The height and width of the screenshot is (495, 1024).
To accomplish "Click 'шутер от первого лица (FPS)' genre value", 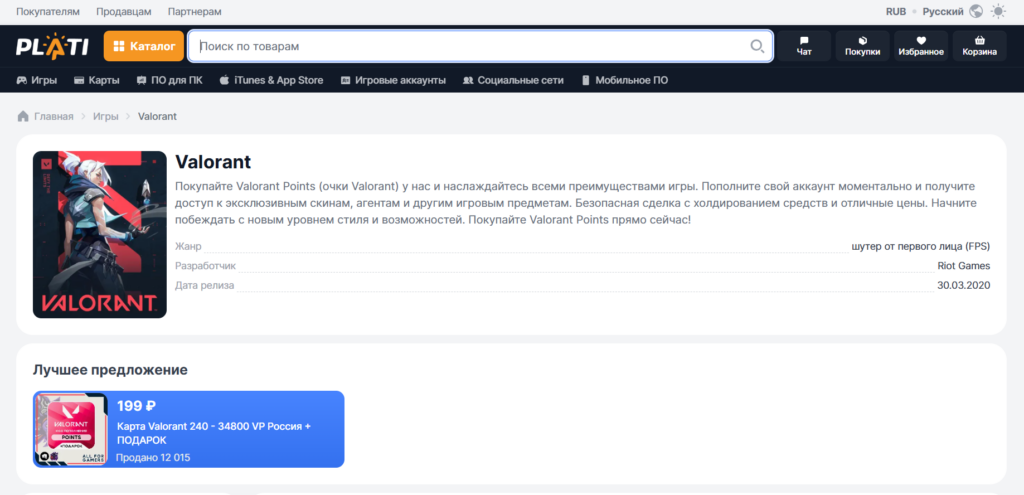I will (921, 246).
